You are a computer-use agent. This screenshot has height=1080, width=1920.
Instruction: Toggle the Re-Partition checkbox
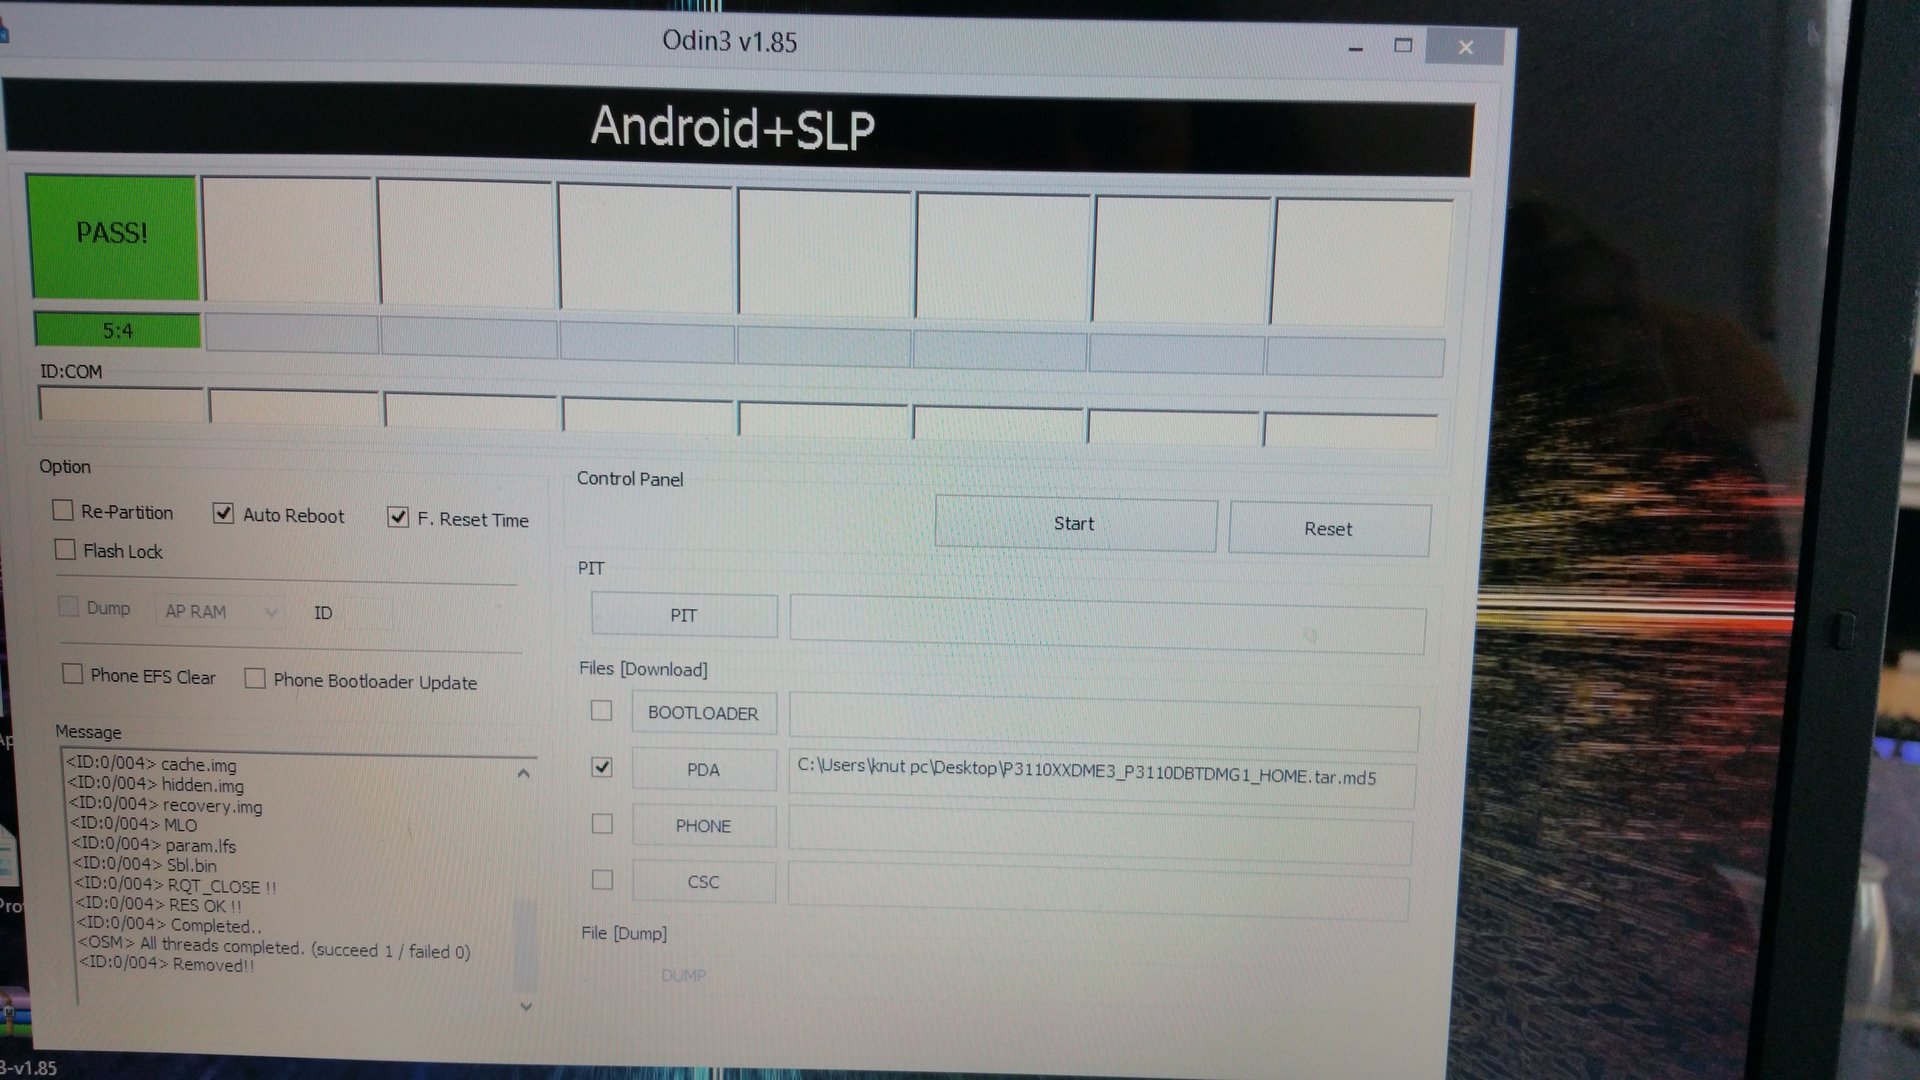coord(63,511)
